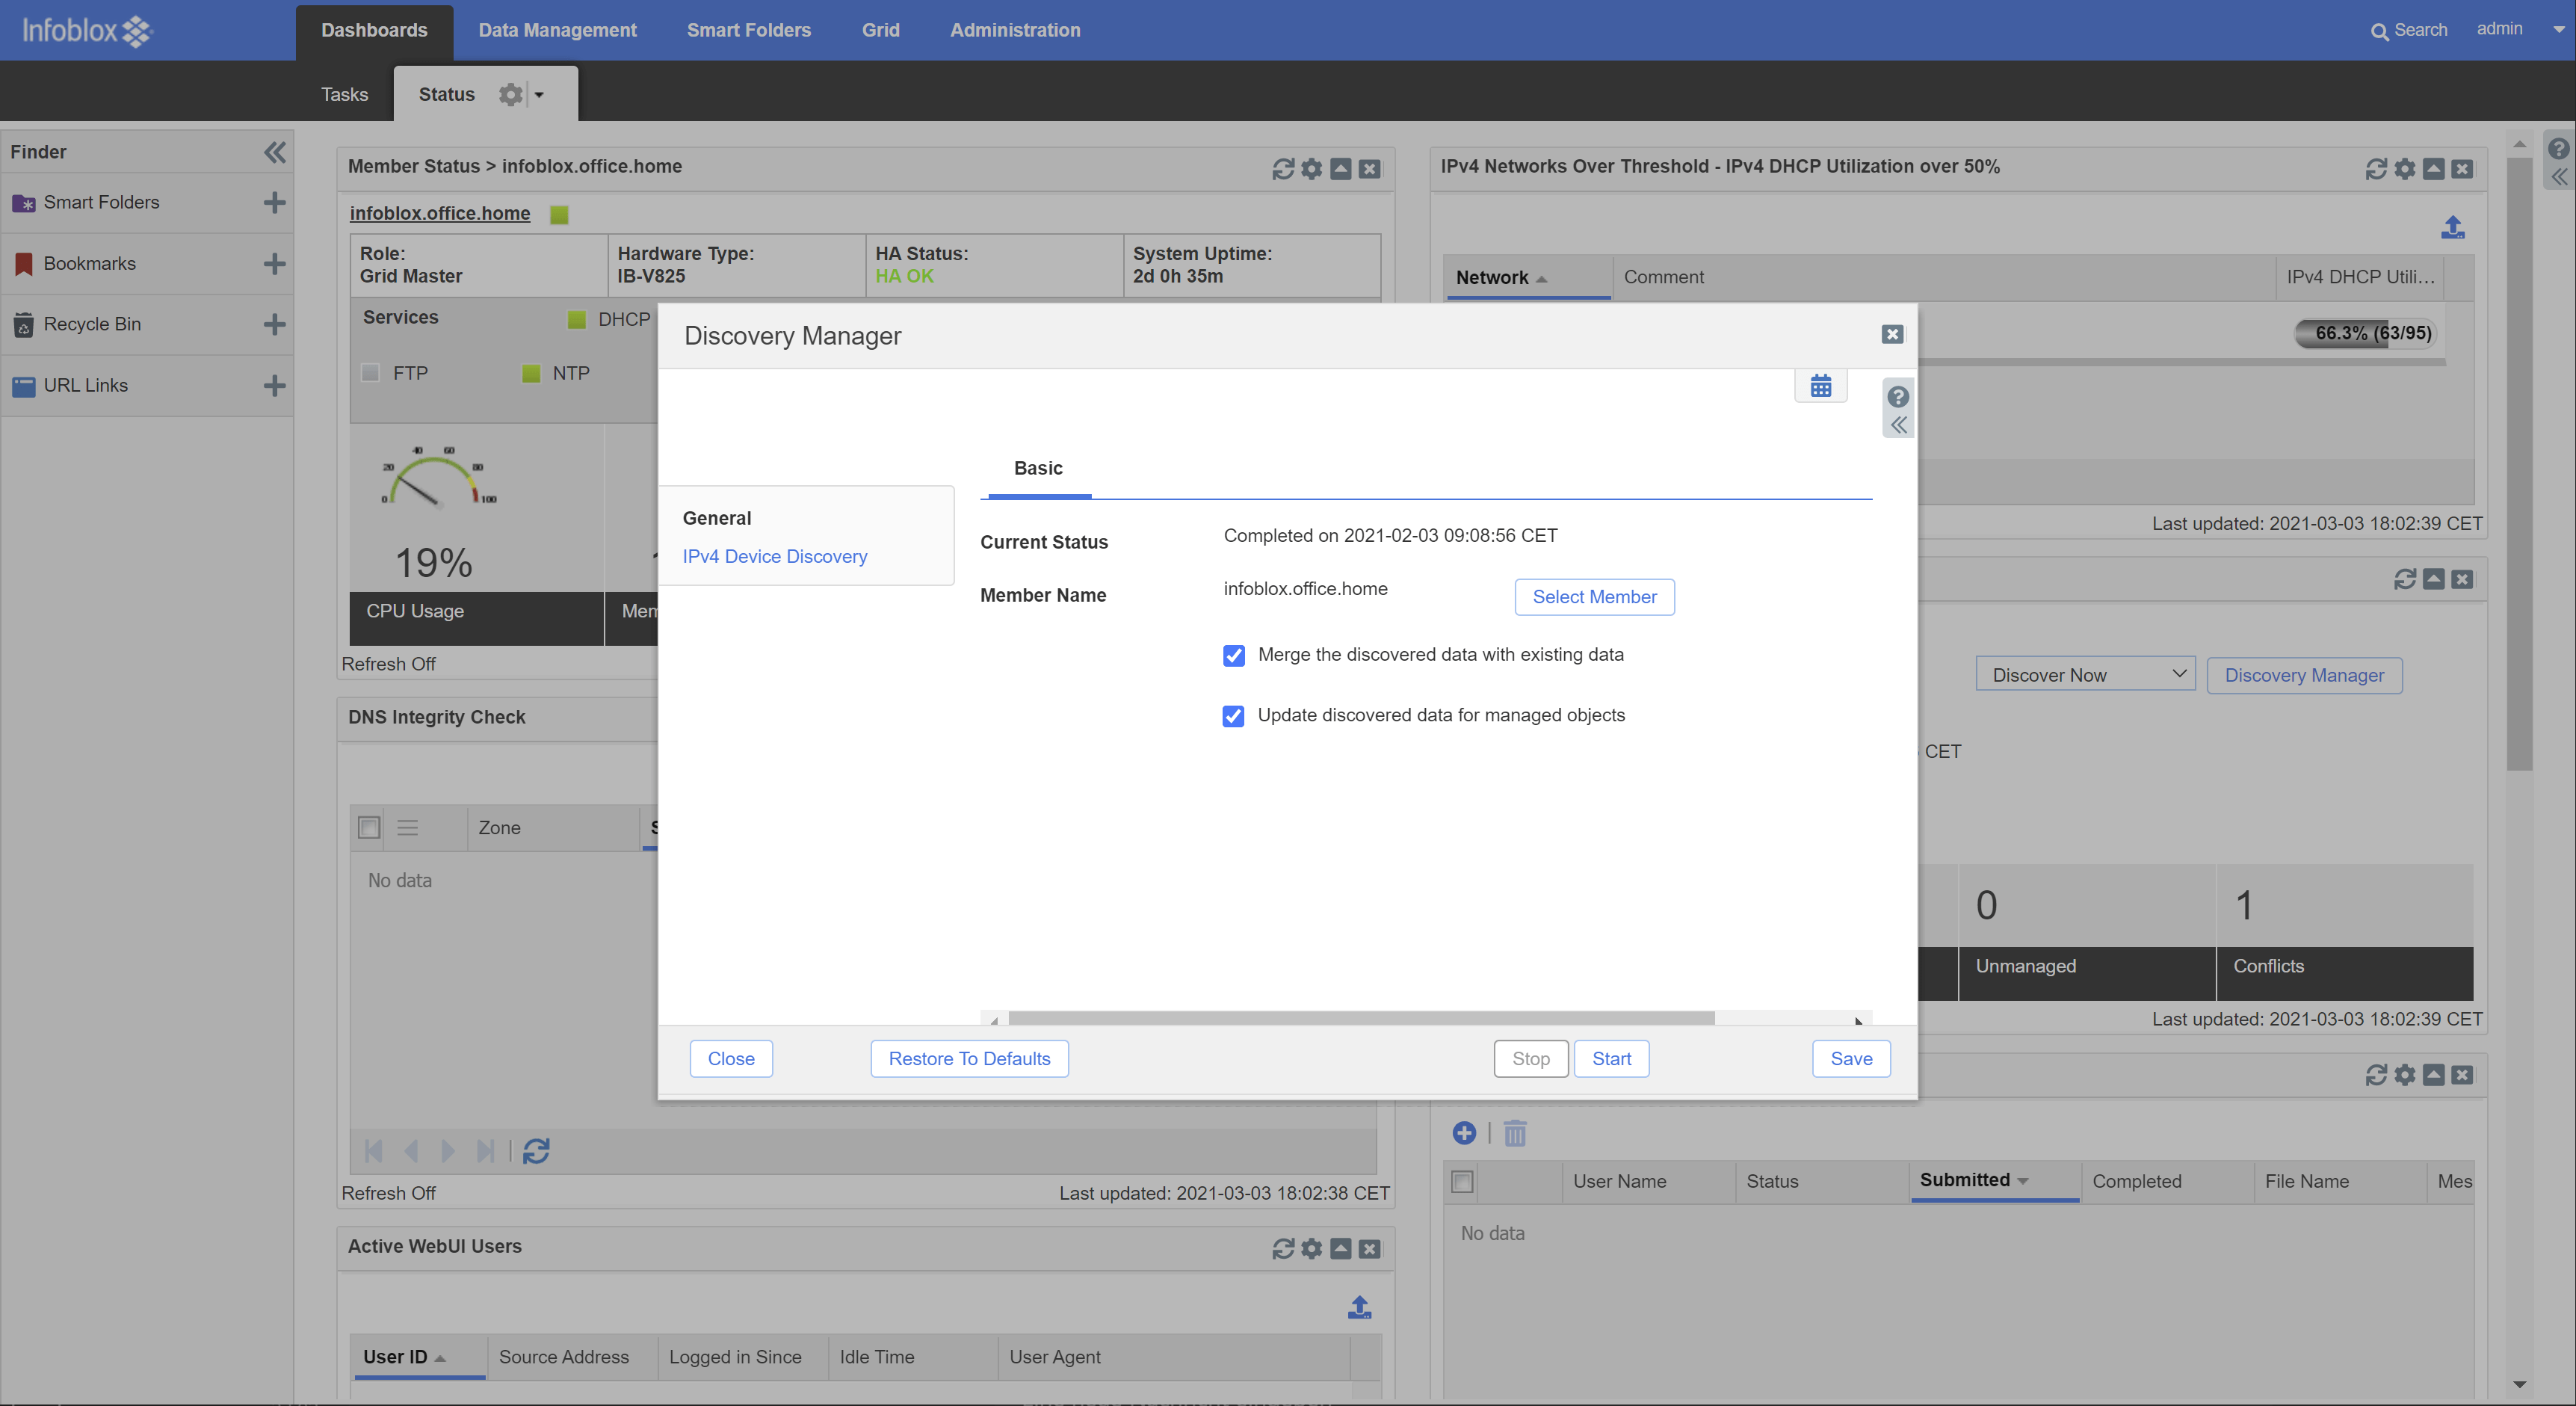Click the Select Member button
The width and height of the screenshot is (2576, 1406).
click(x=1593, y=597)
